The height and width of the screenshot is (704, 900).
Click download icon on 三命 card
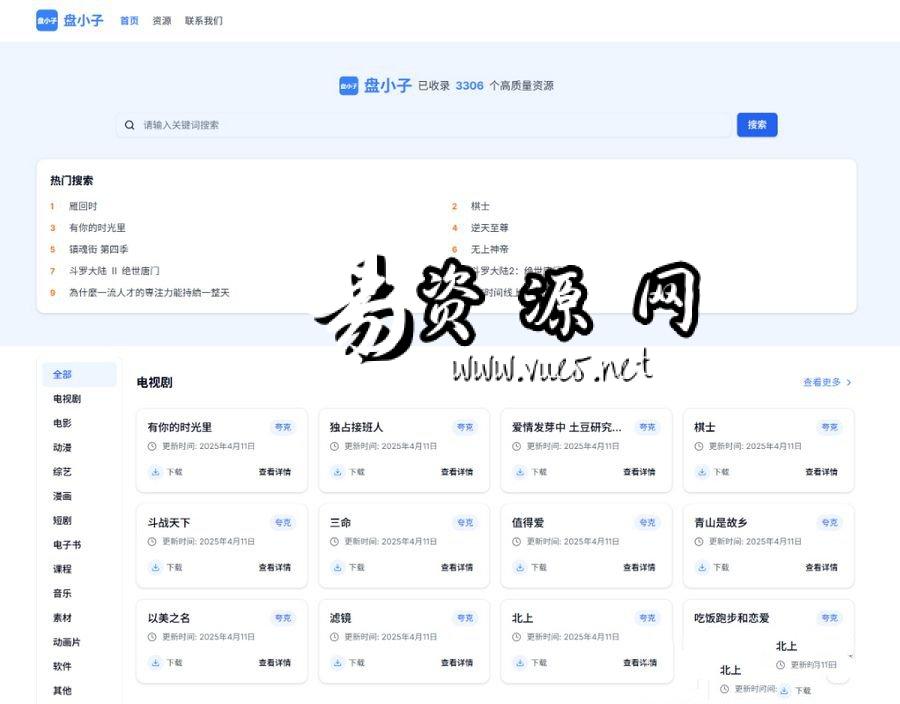click(338, 567)
